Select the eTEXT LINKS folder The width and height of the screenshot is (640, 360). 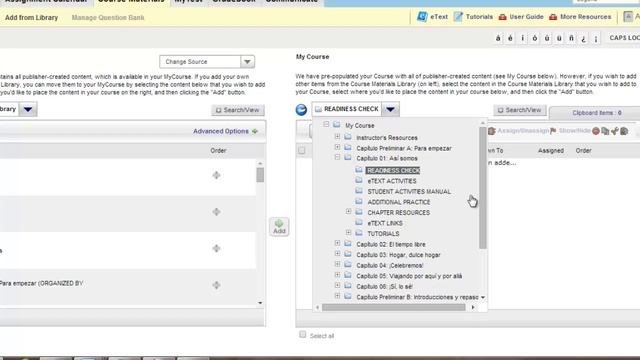[x=385, y=223]
